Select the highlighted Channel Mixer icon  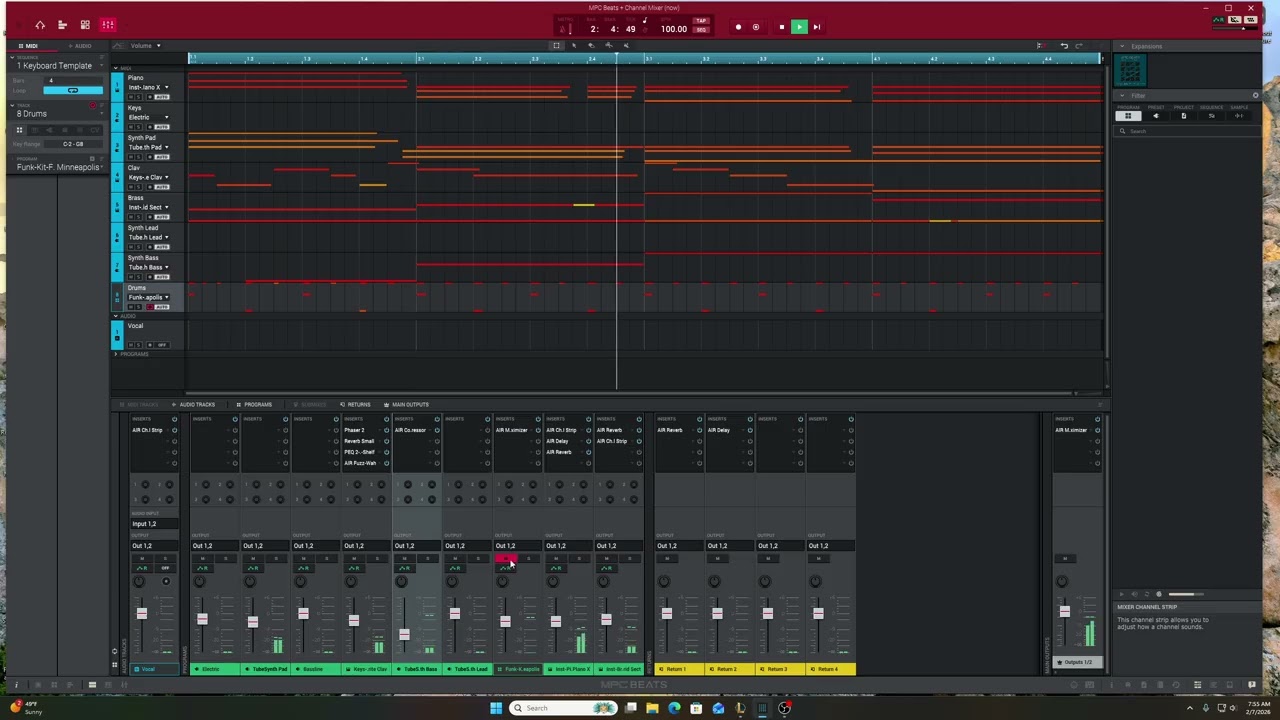(x=108, y=25)
